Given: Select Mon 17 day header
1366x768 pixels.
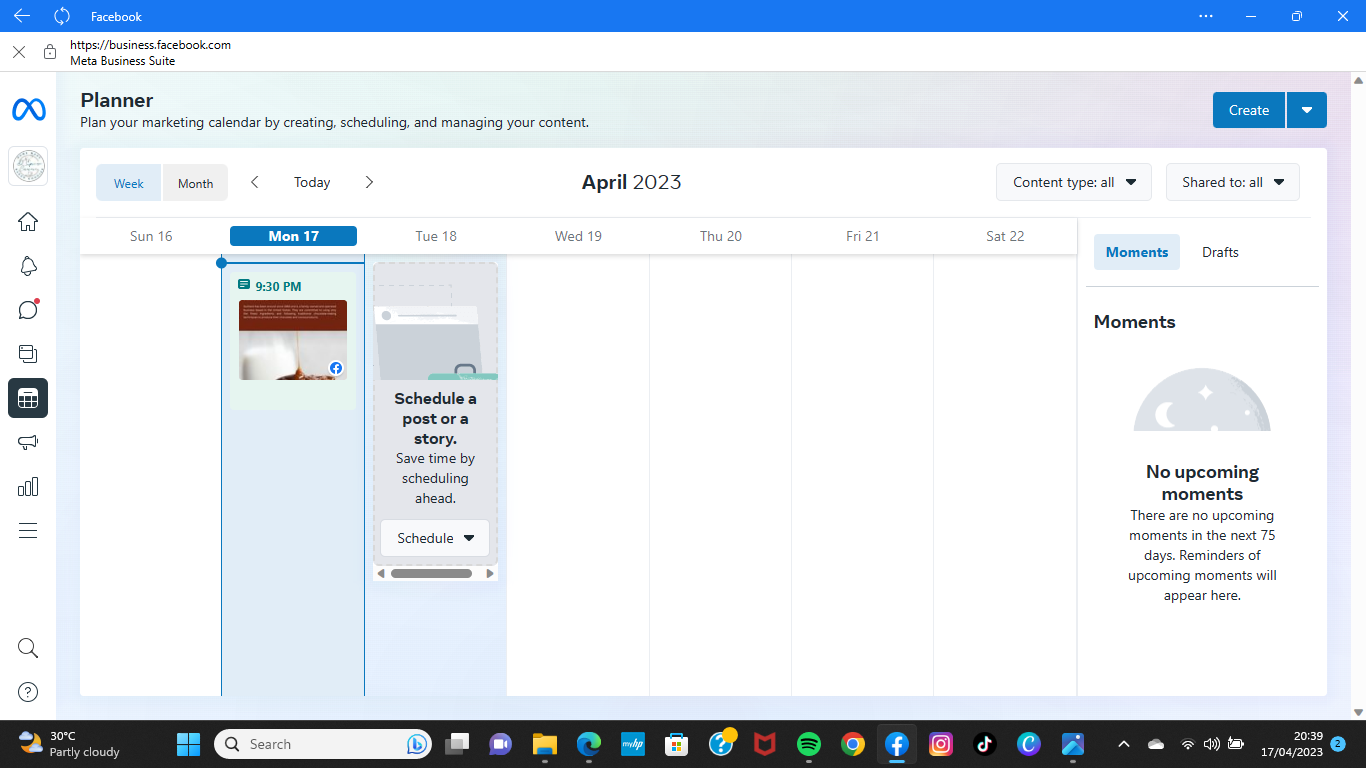Looking at the screenshot, I should [293, 236].
